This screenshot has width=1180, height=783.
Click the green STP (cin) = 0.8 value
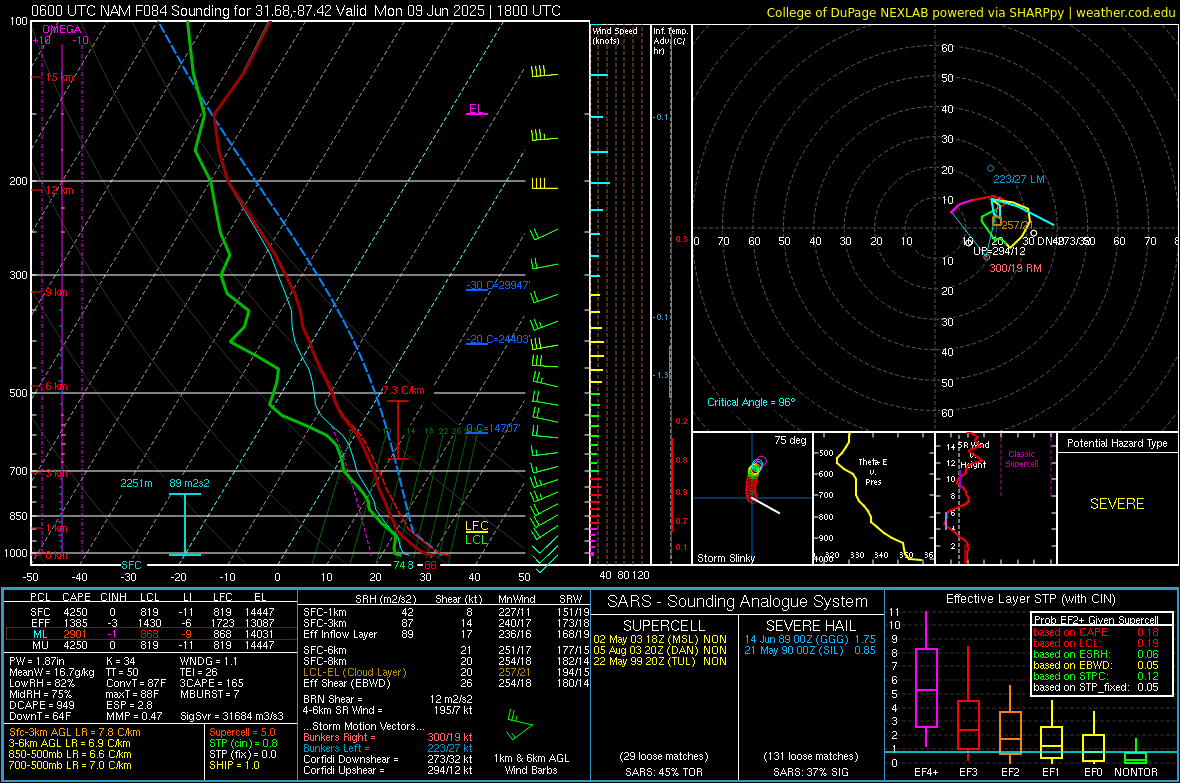(x=243, y=743)
